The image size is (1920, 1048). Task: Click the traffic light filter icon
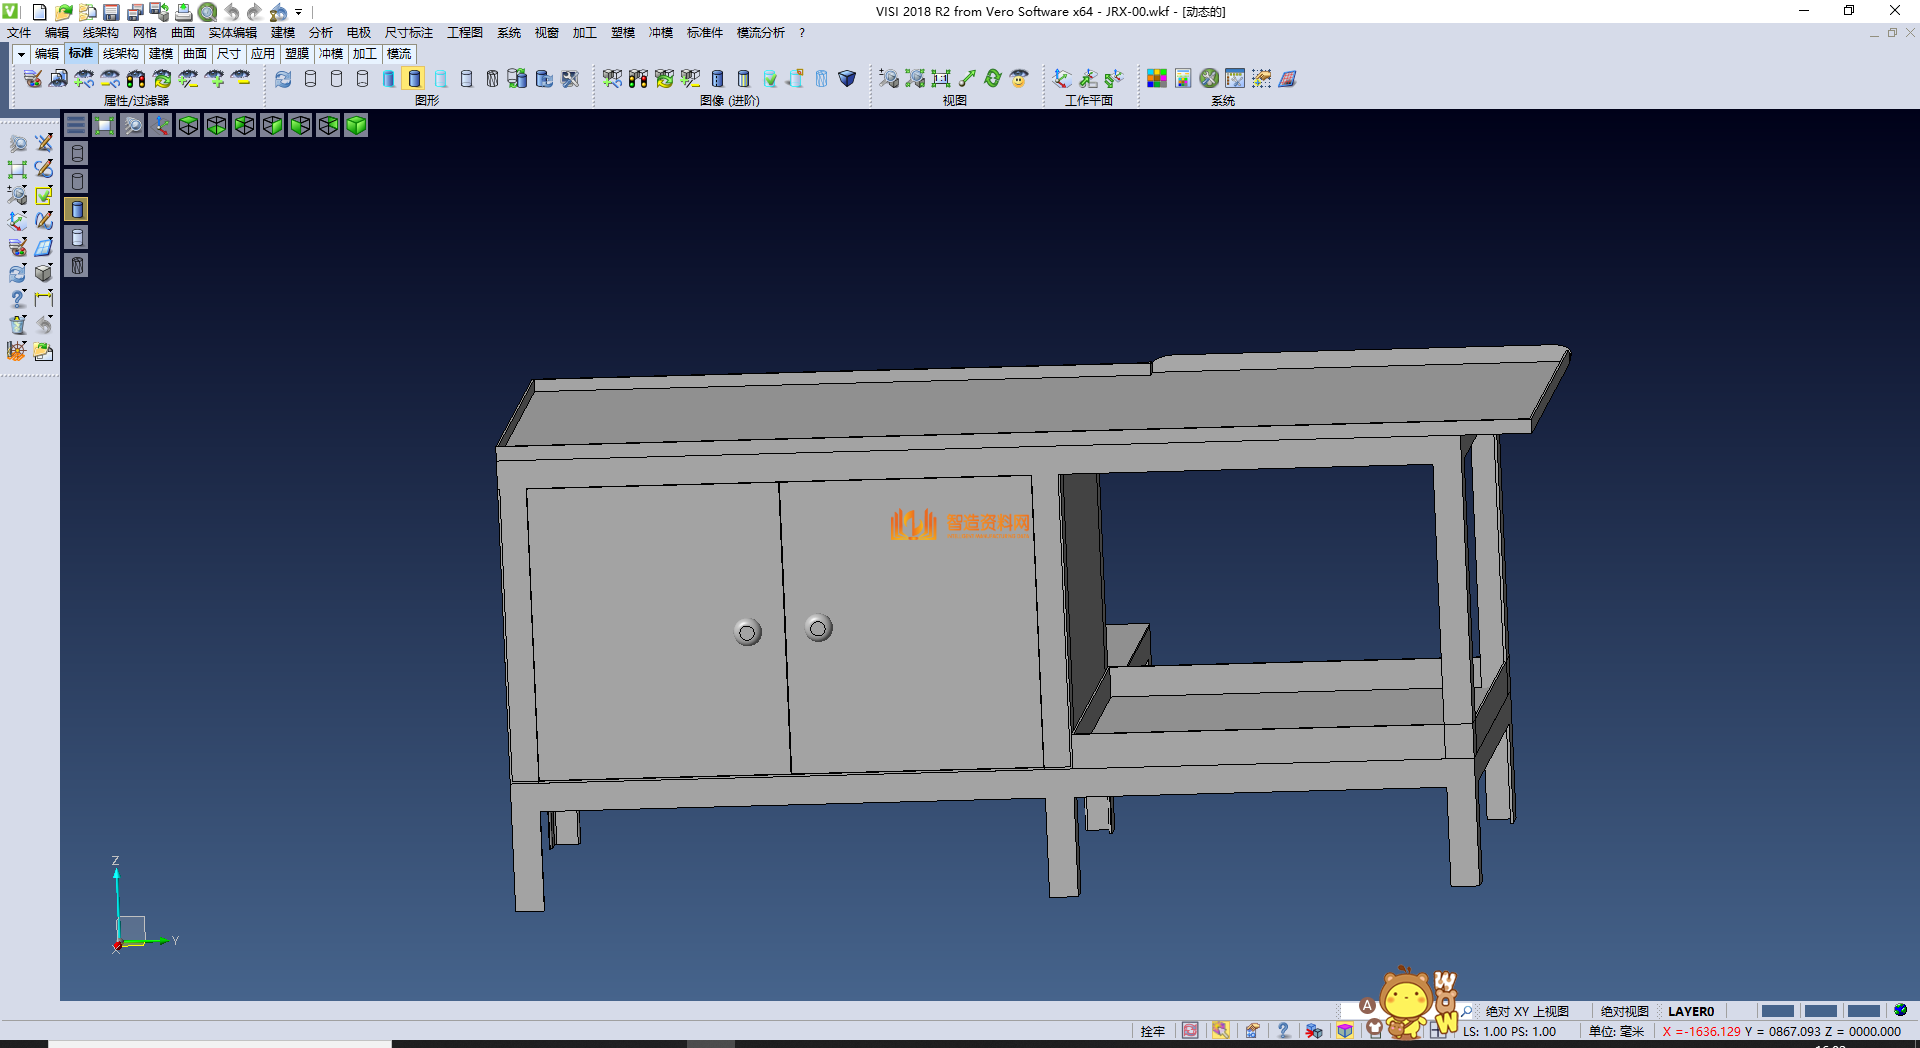click(136, 79)
